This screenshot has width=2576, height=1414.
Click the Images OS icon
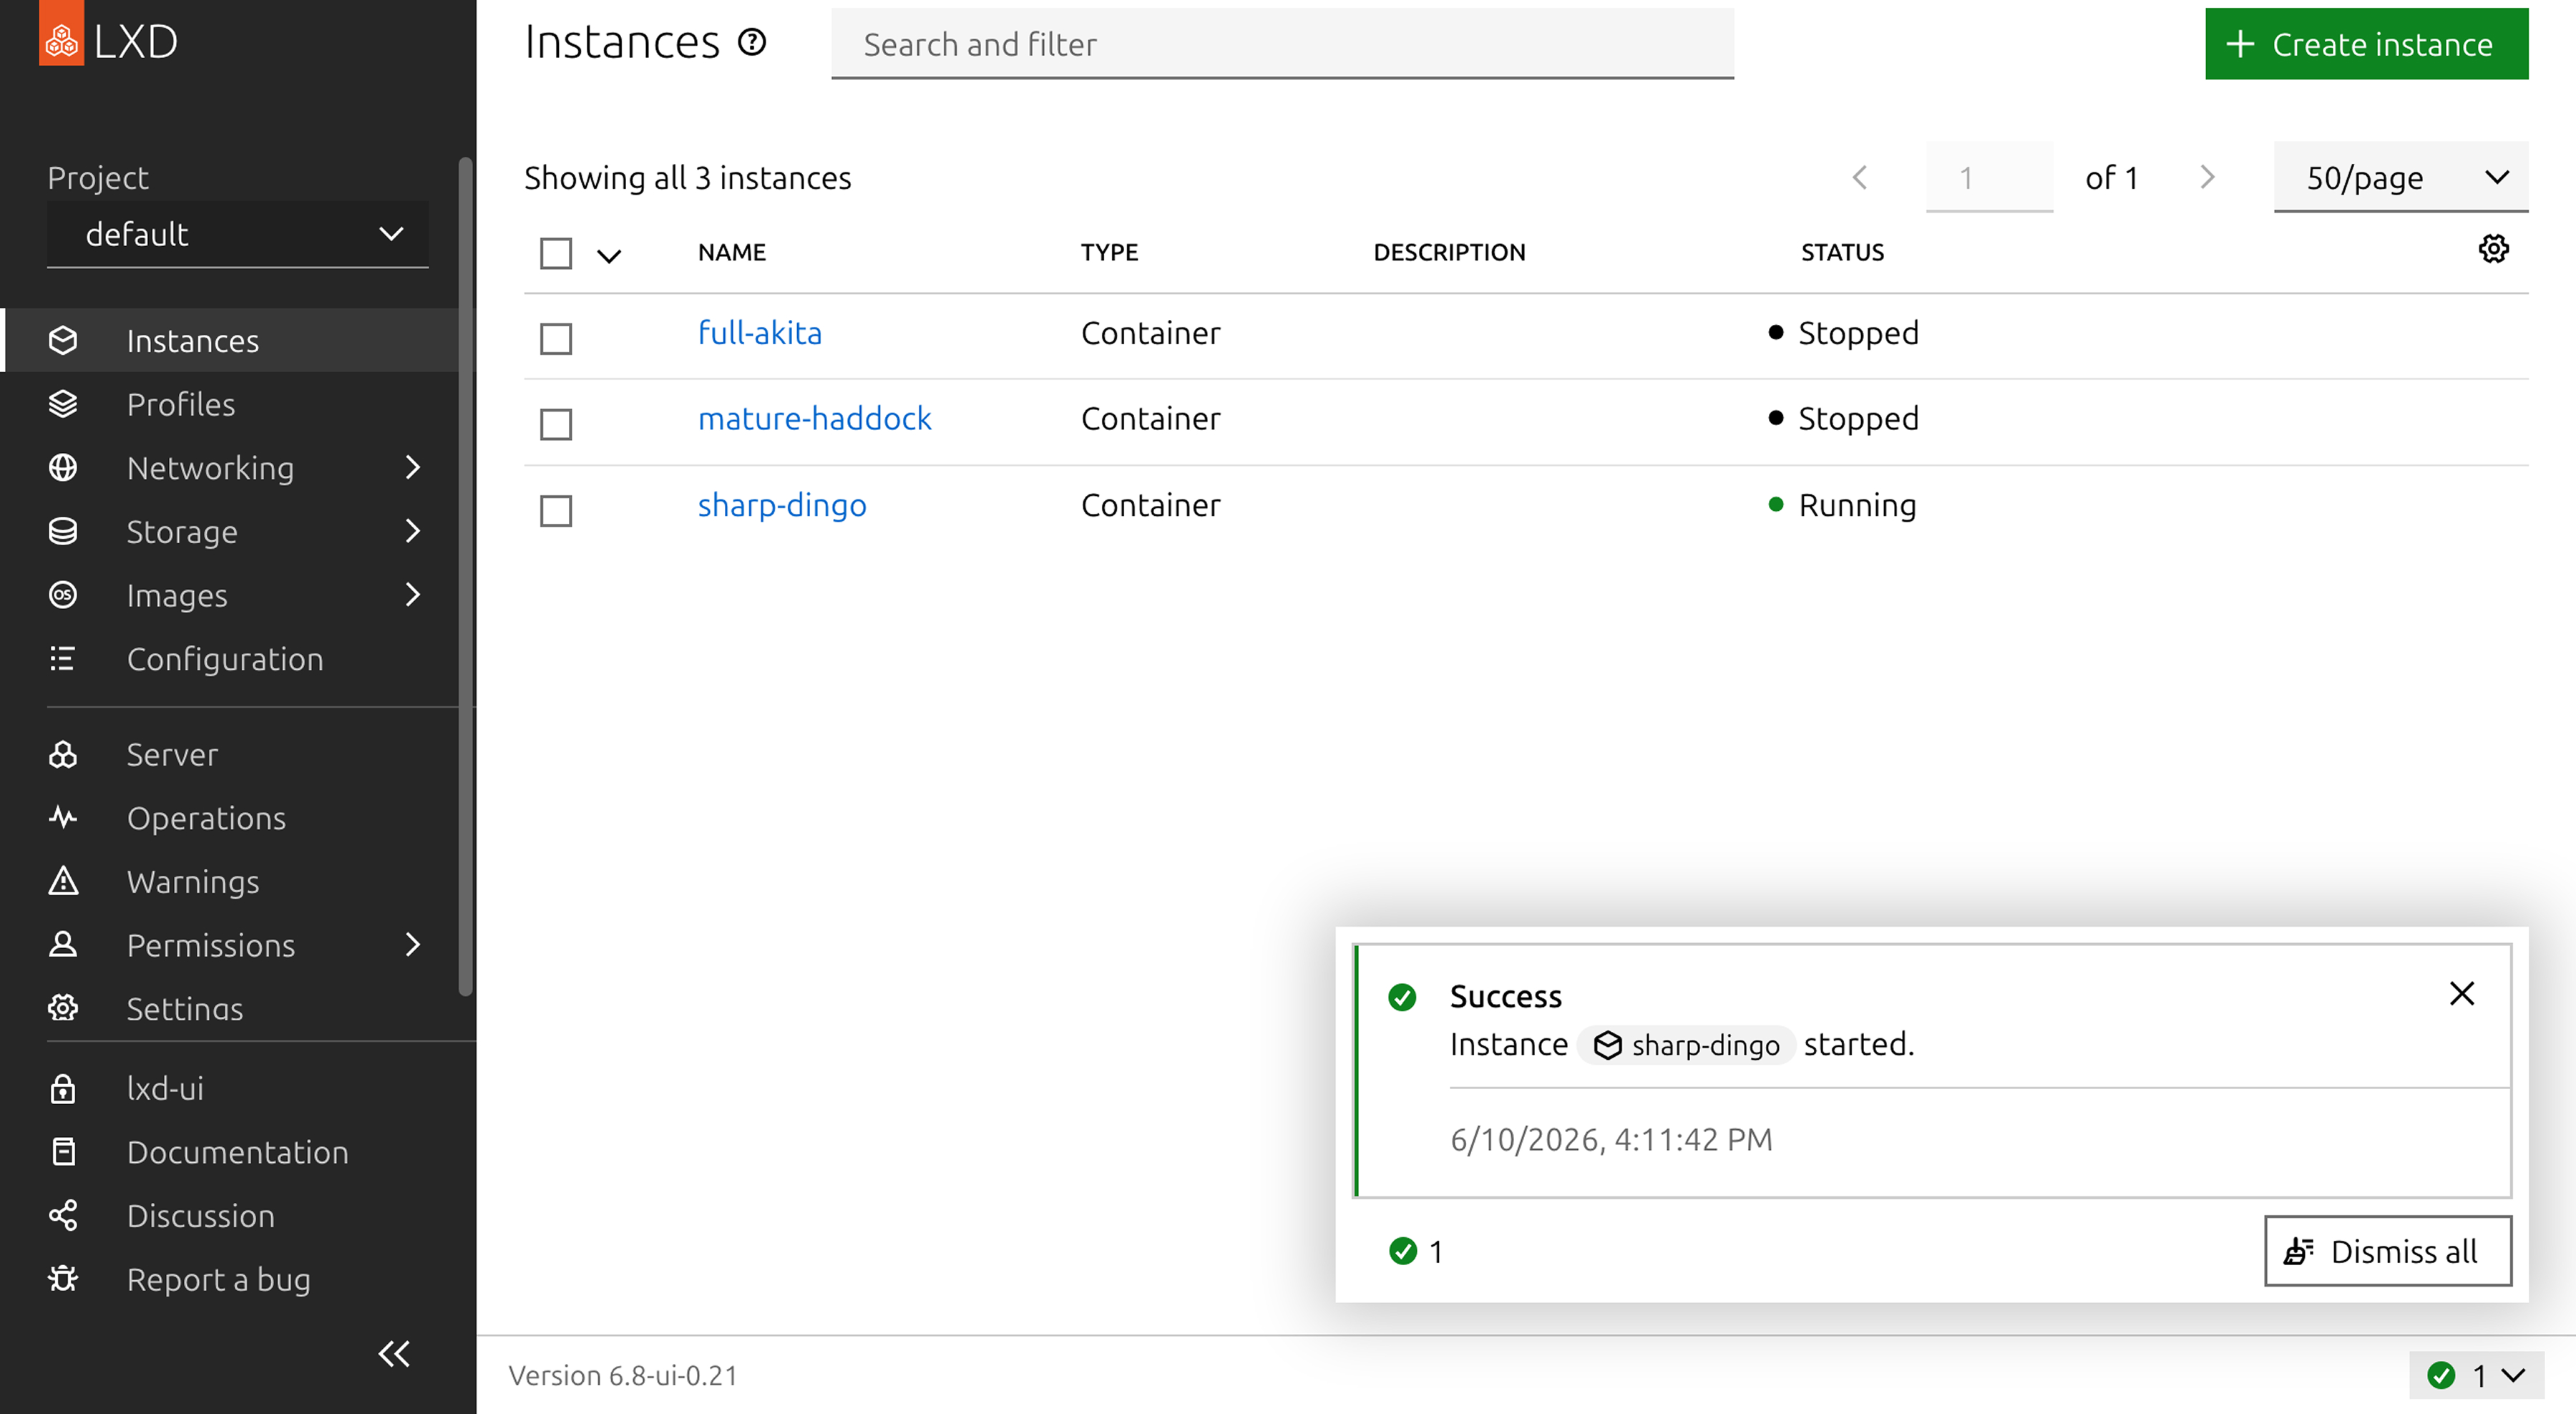(63, 595)
